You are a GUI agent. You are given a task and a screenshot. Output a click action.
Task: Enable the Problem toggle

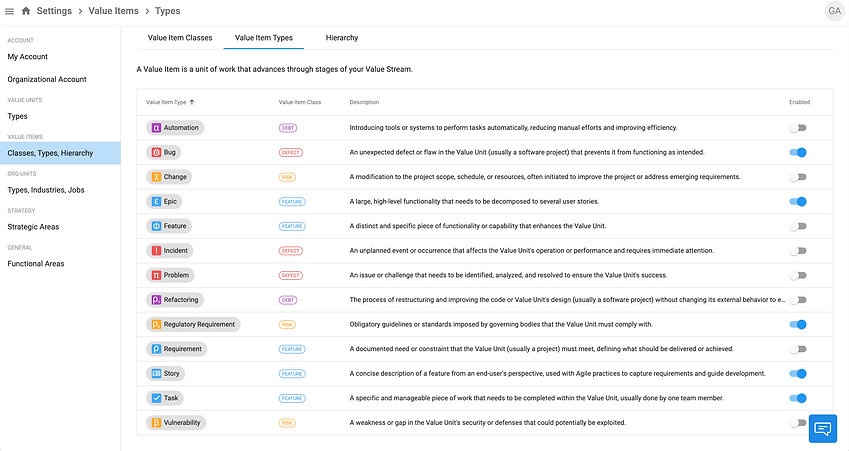[x=798, y=275]
